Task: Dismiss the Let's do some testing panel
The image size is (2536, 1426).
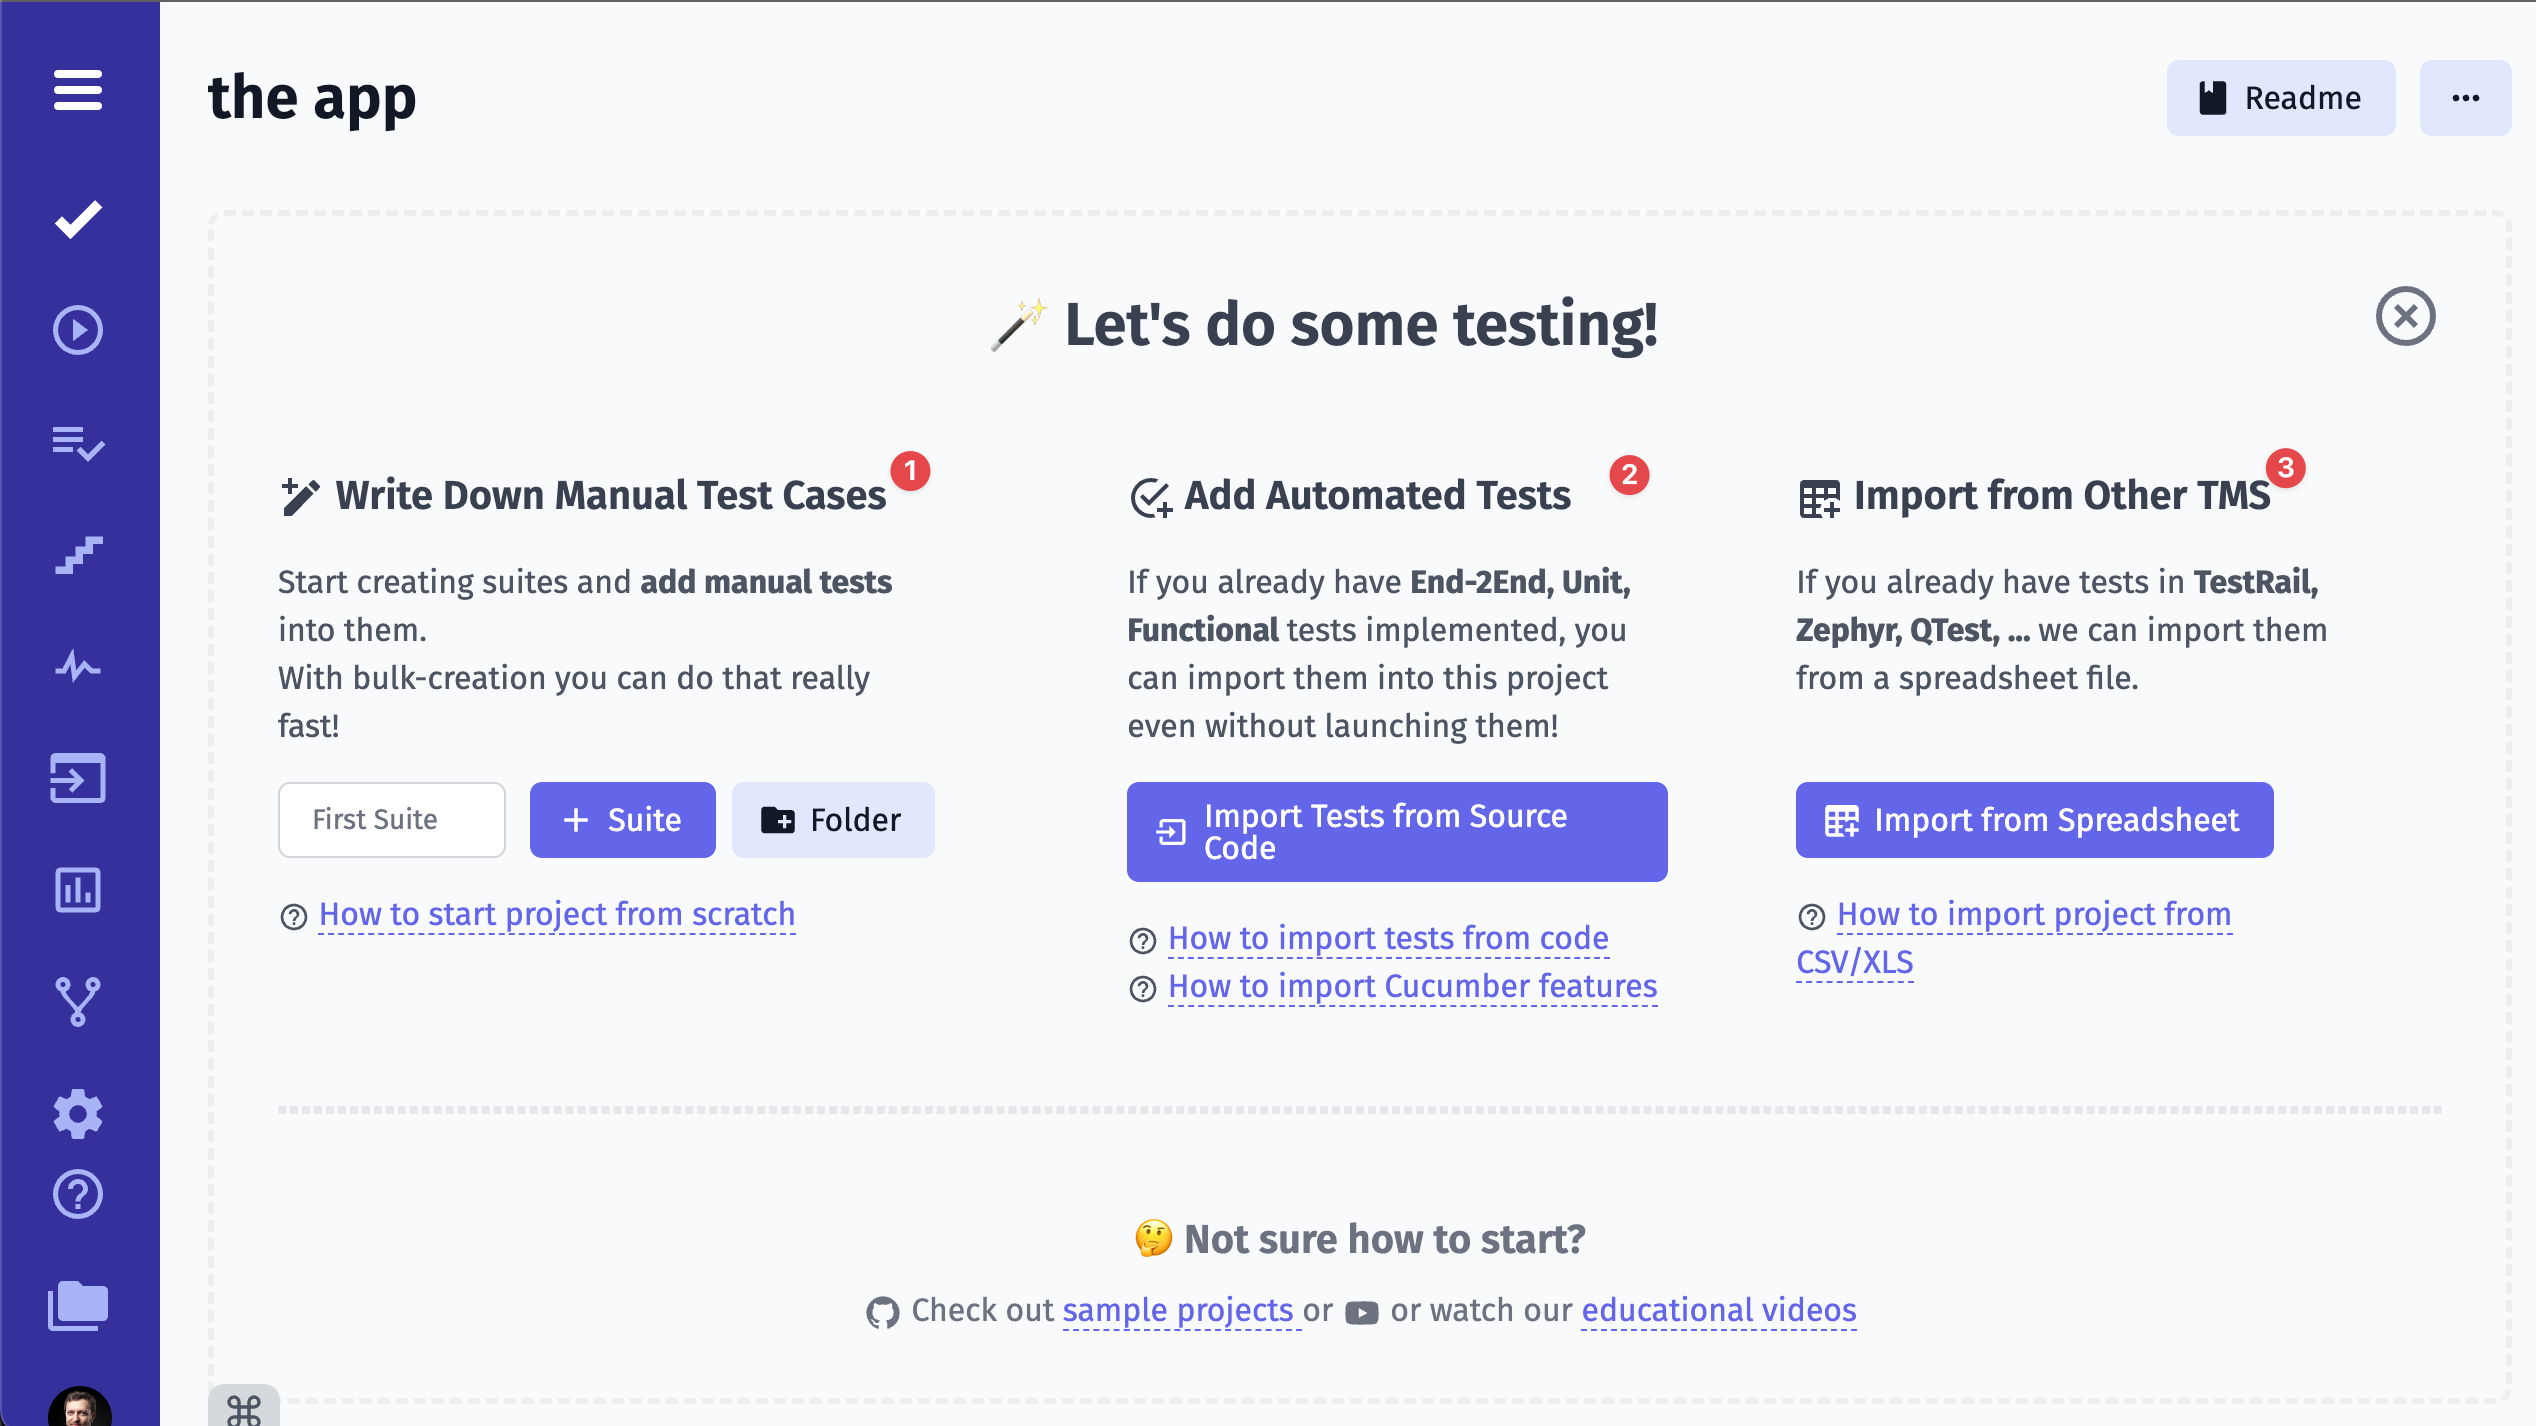Action: pos(2405,316)
